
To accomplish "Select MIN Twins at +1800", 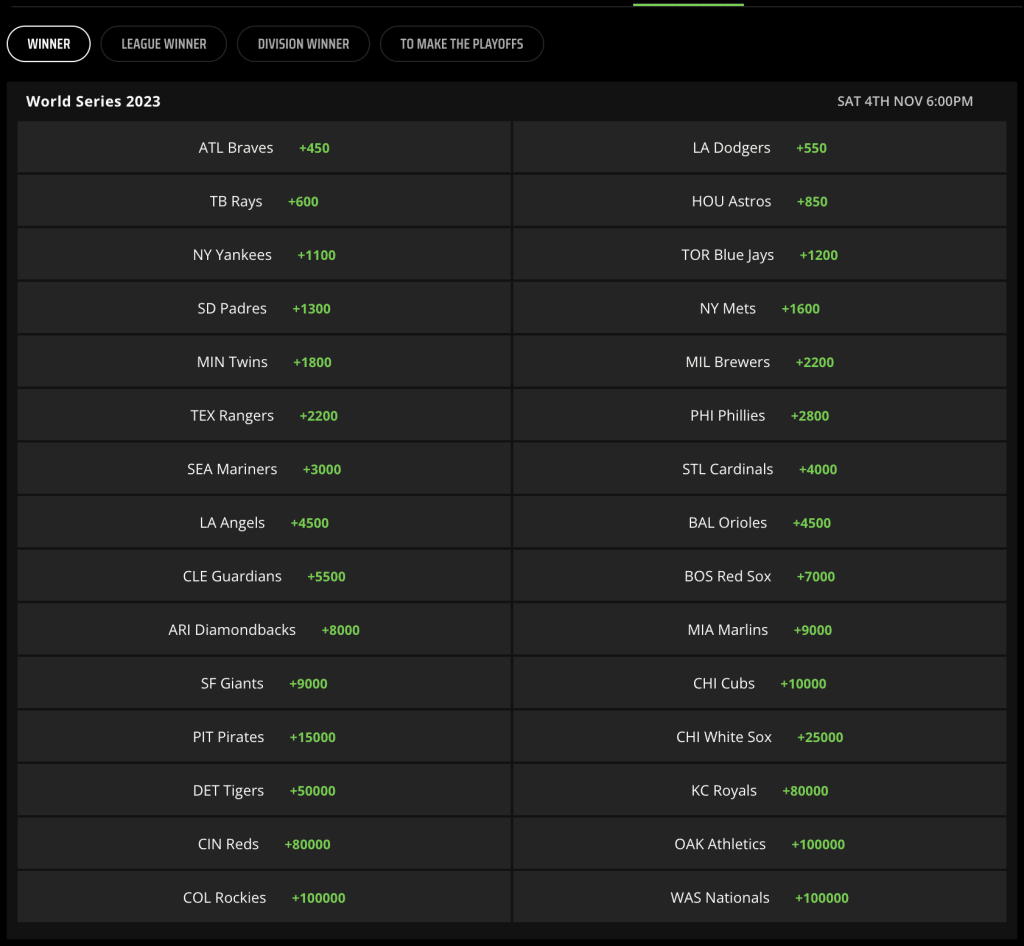I will pyautogui.click(x=264, y=362).
